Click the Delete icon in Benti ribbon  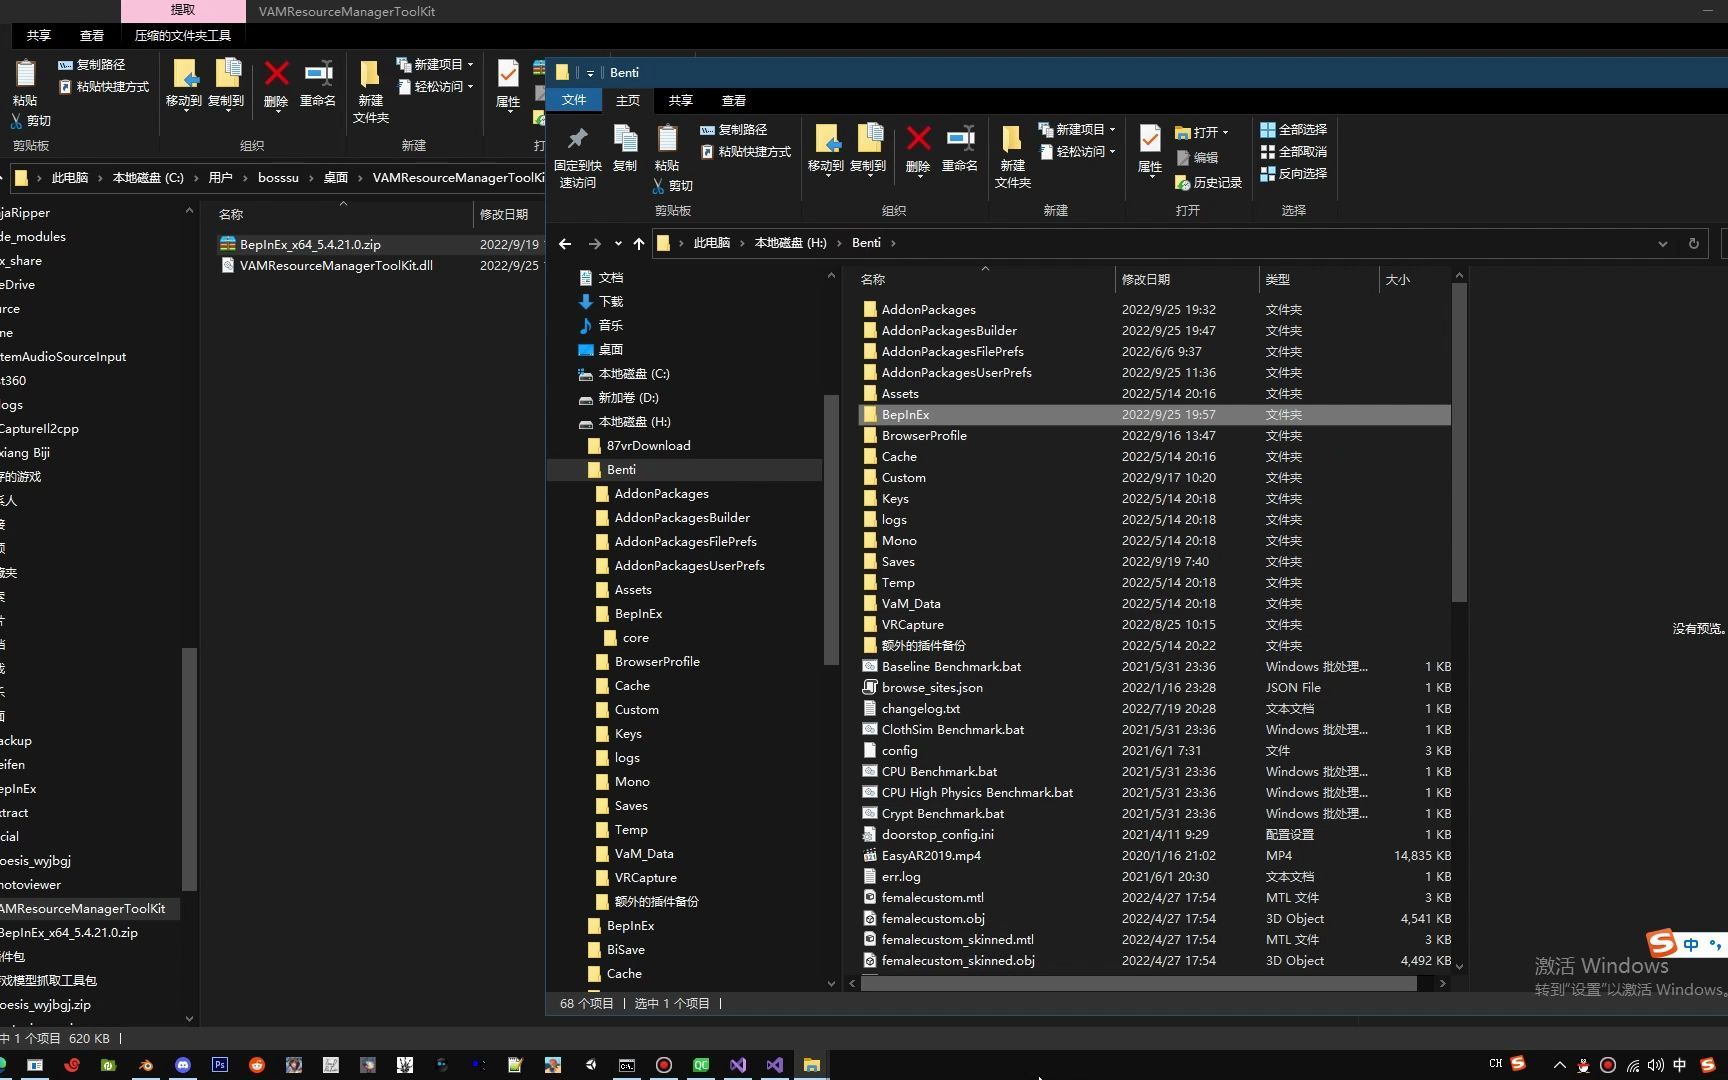coord(918,147)
